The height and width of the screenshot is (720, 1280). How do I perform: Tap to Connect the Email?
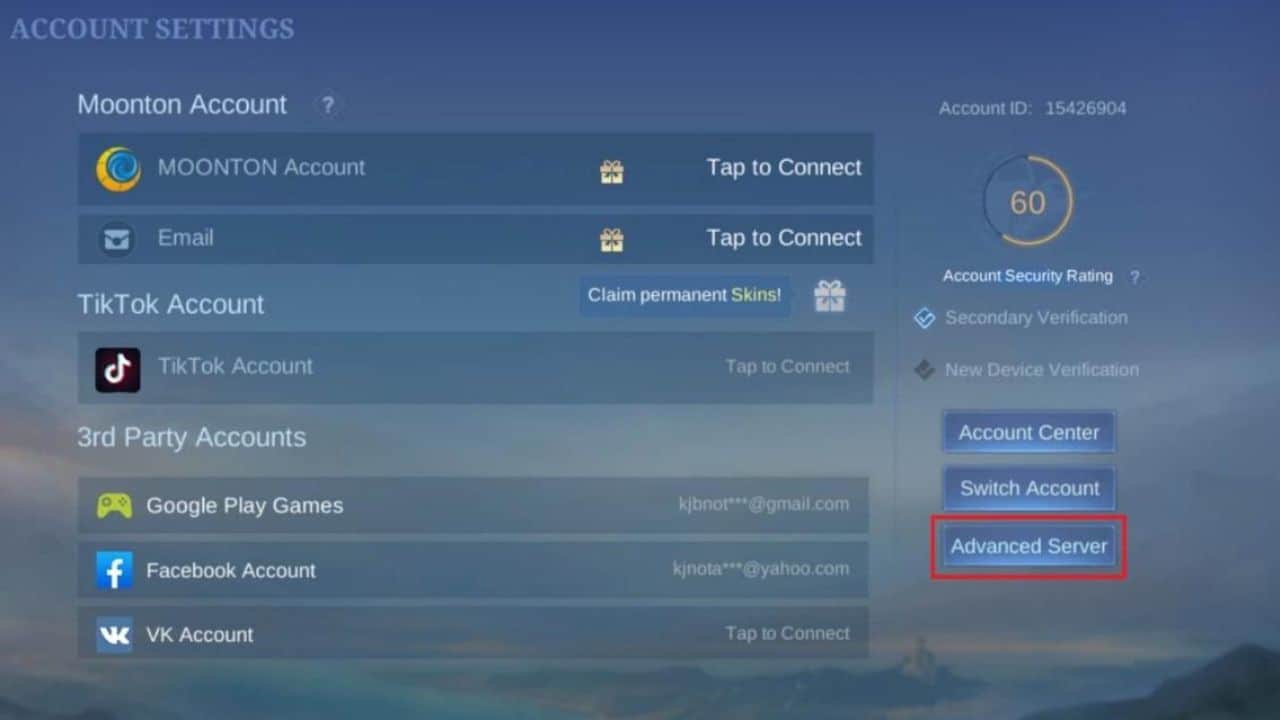pyautogui.click(x=784, y=238)
